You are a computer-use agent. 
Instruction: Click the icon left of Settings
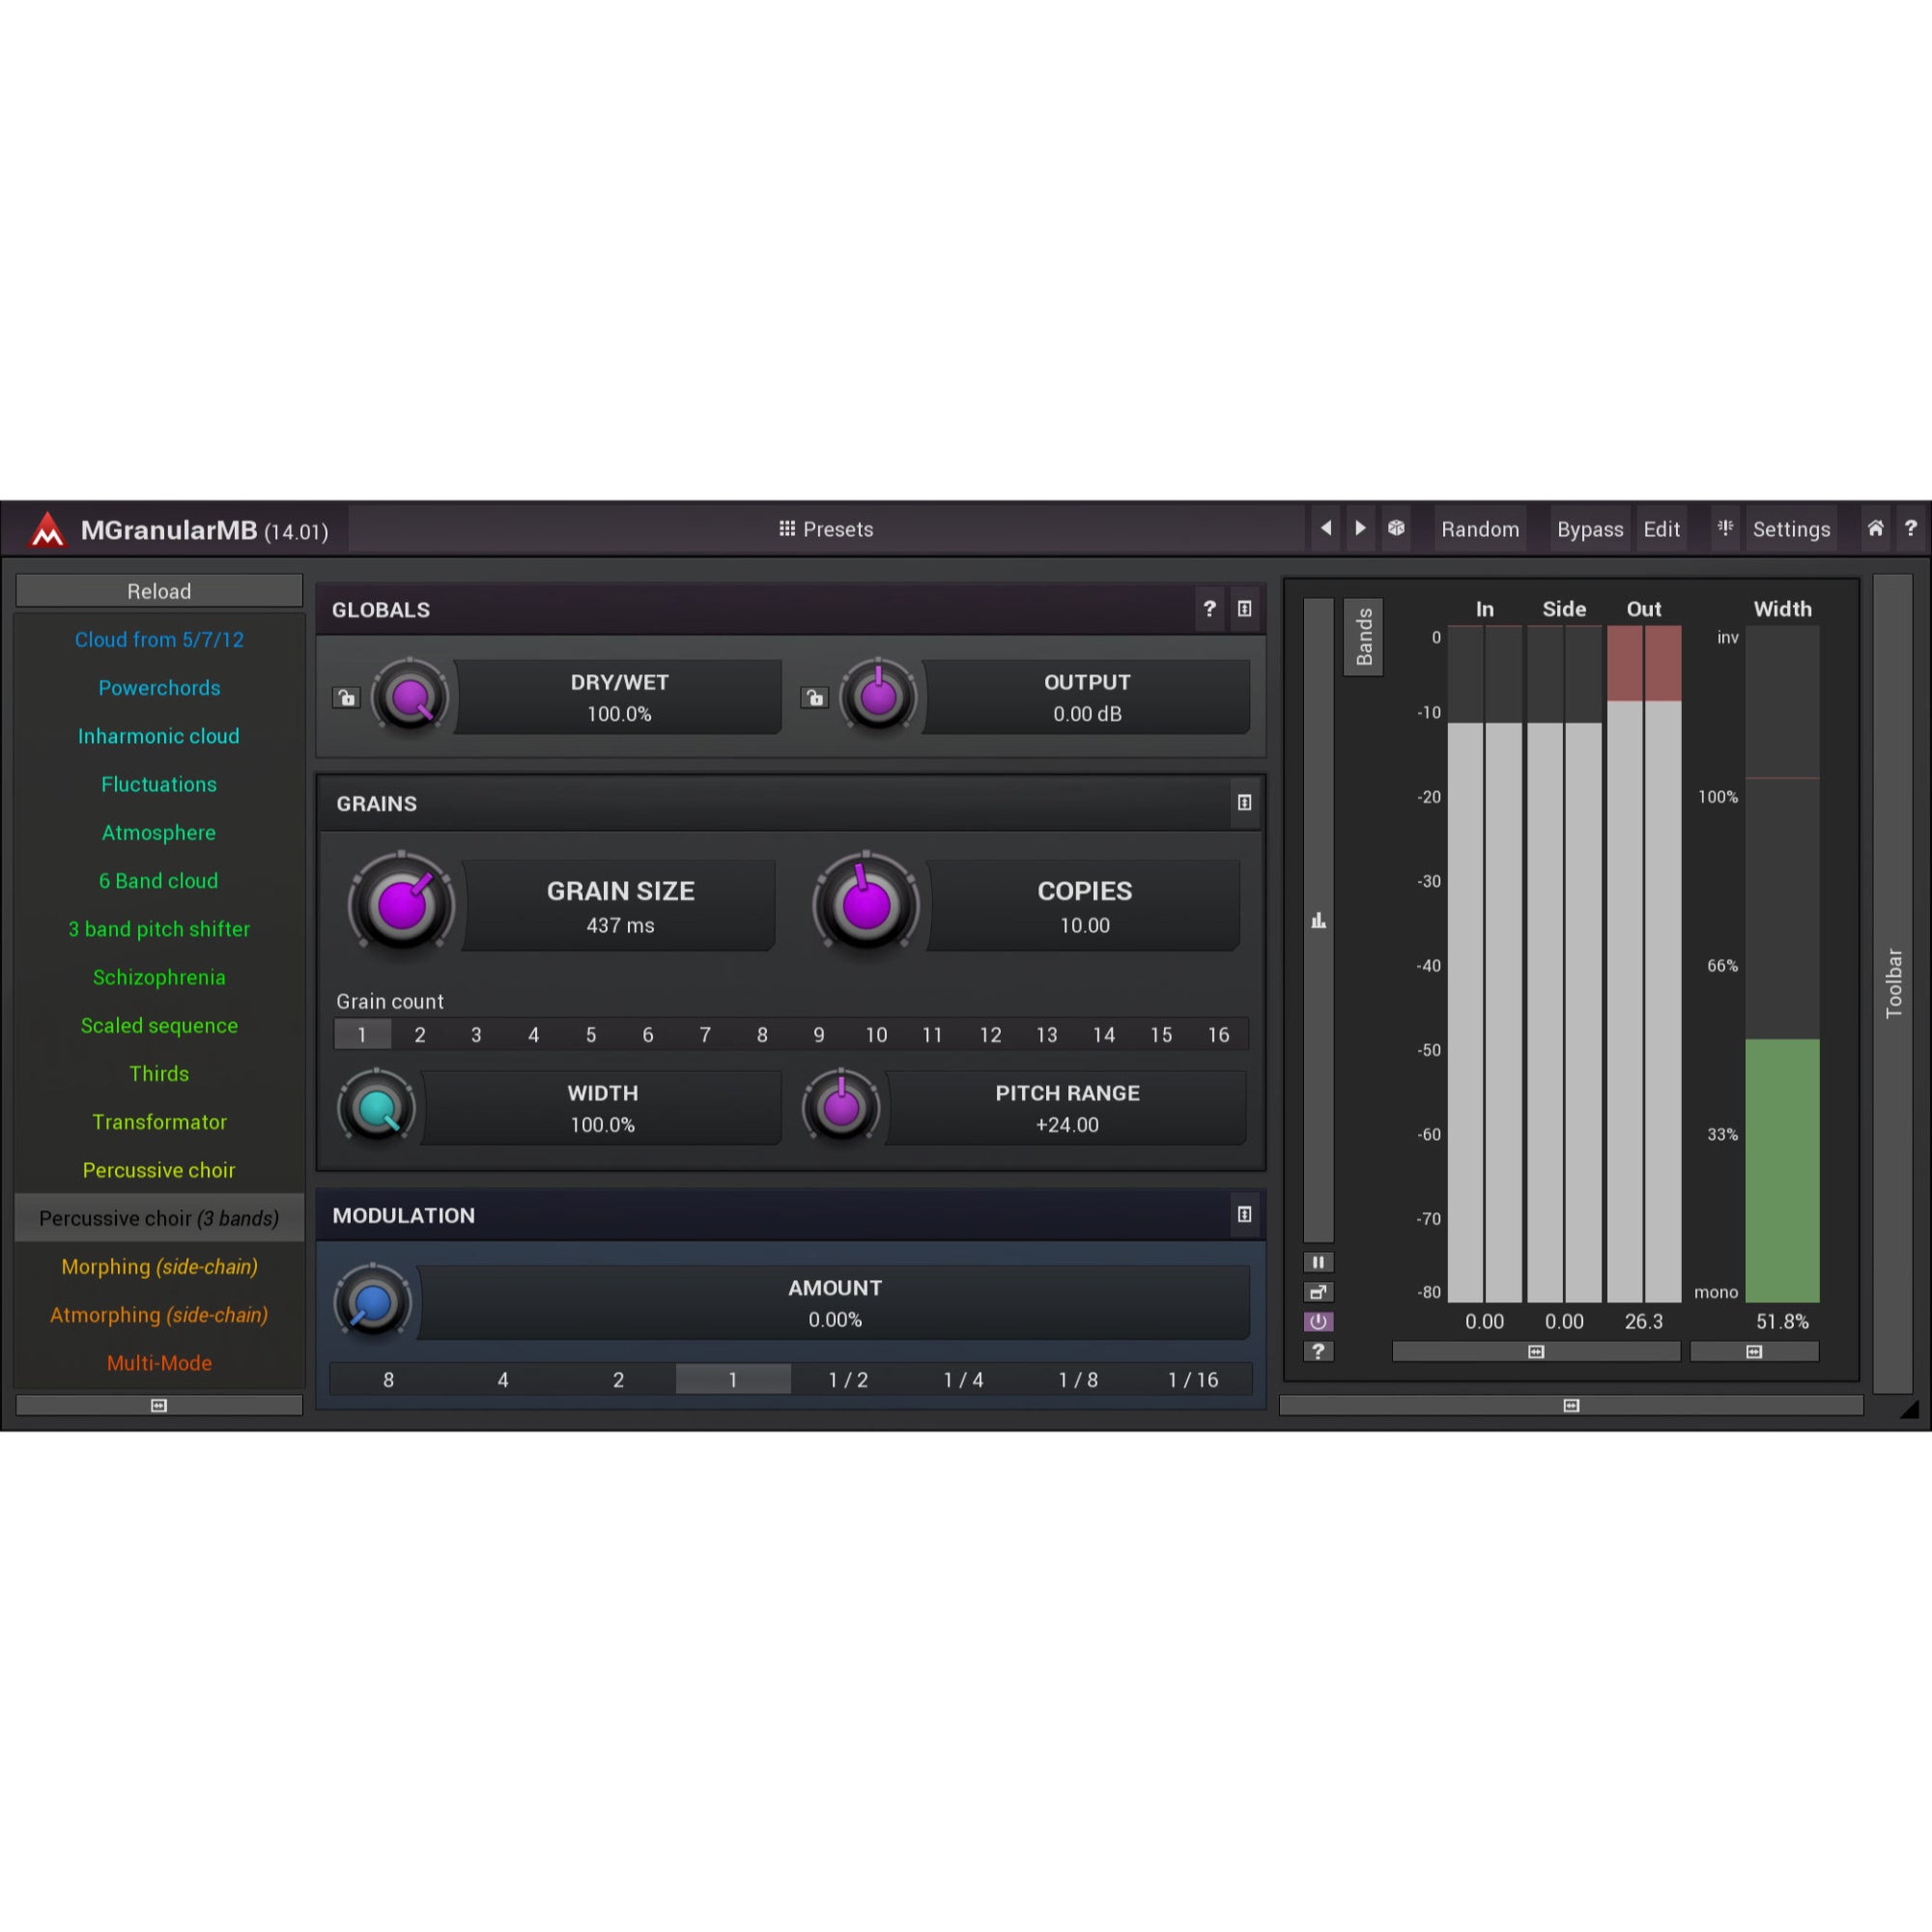[1725, 528]
